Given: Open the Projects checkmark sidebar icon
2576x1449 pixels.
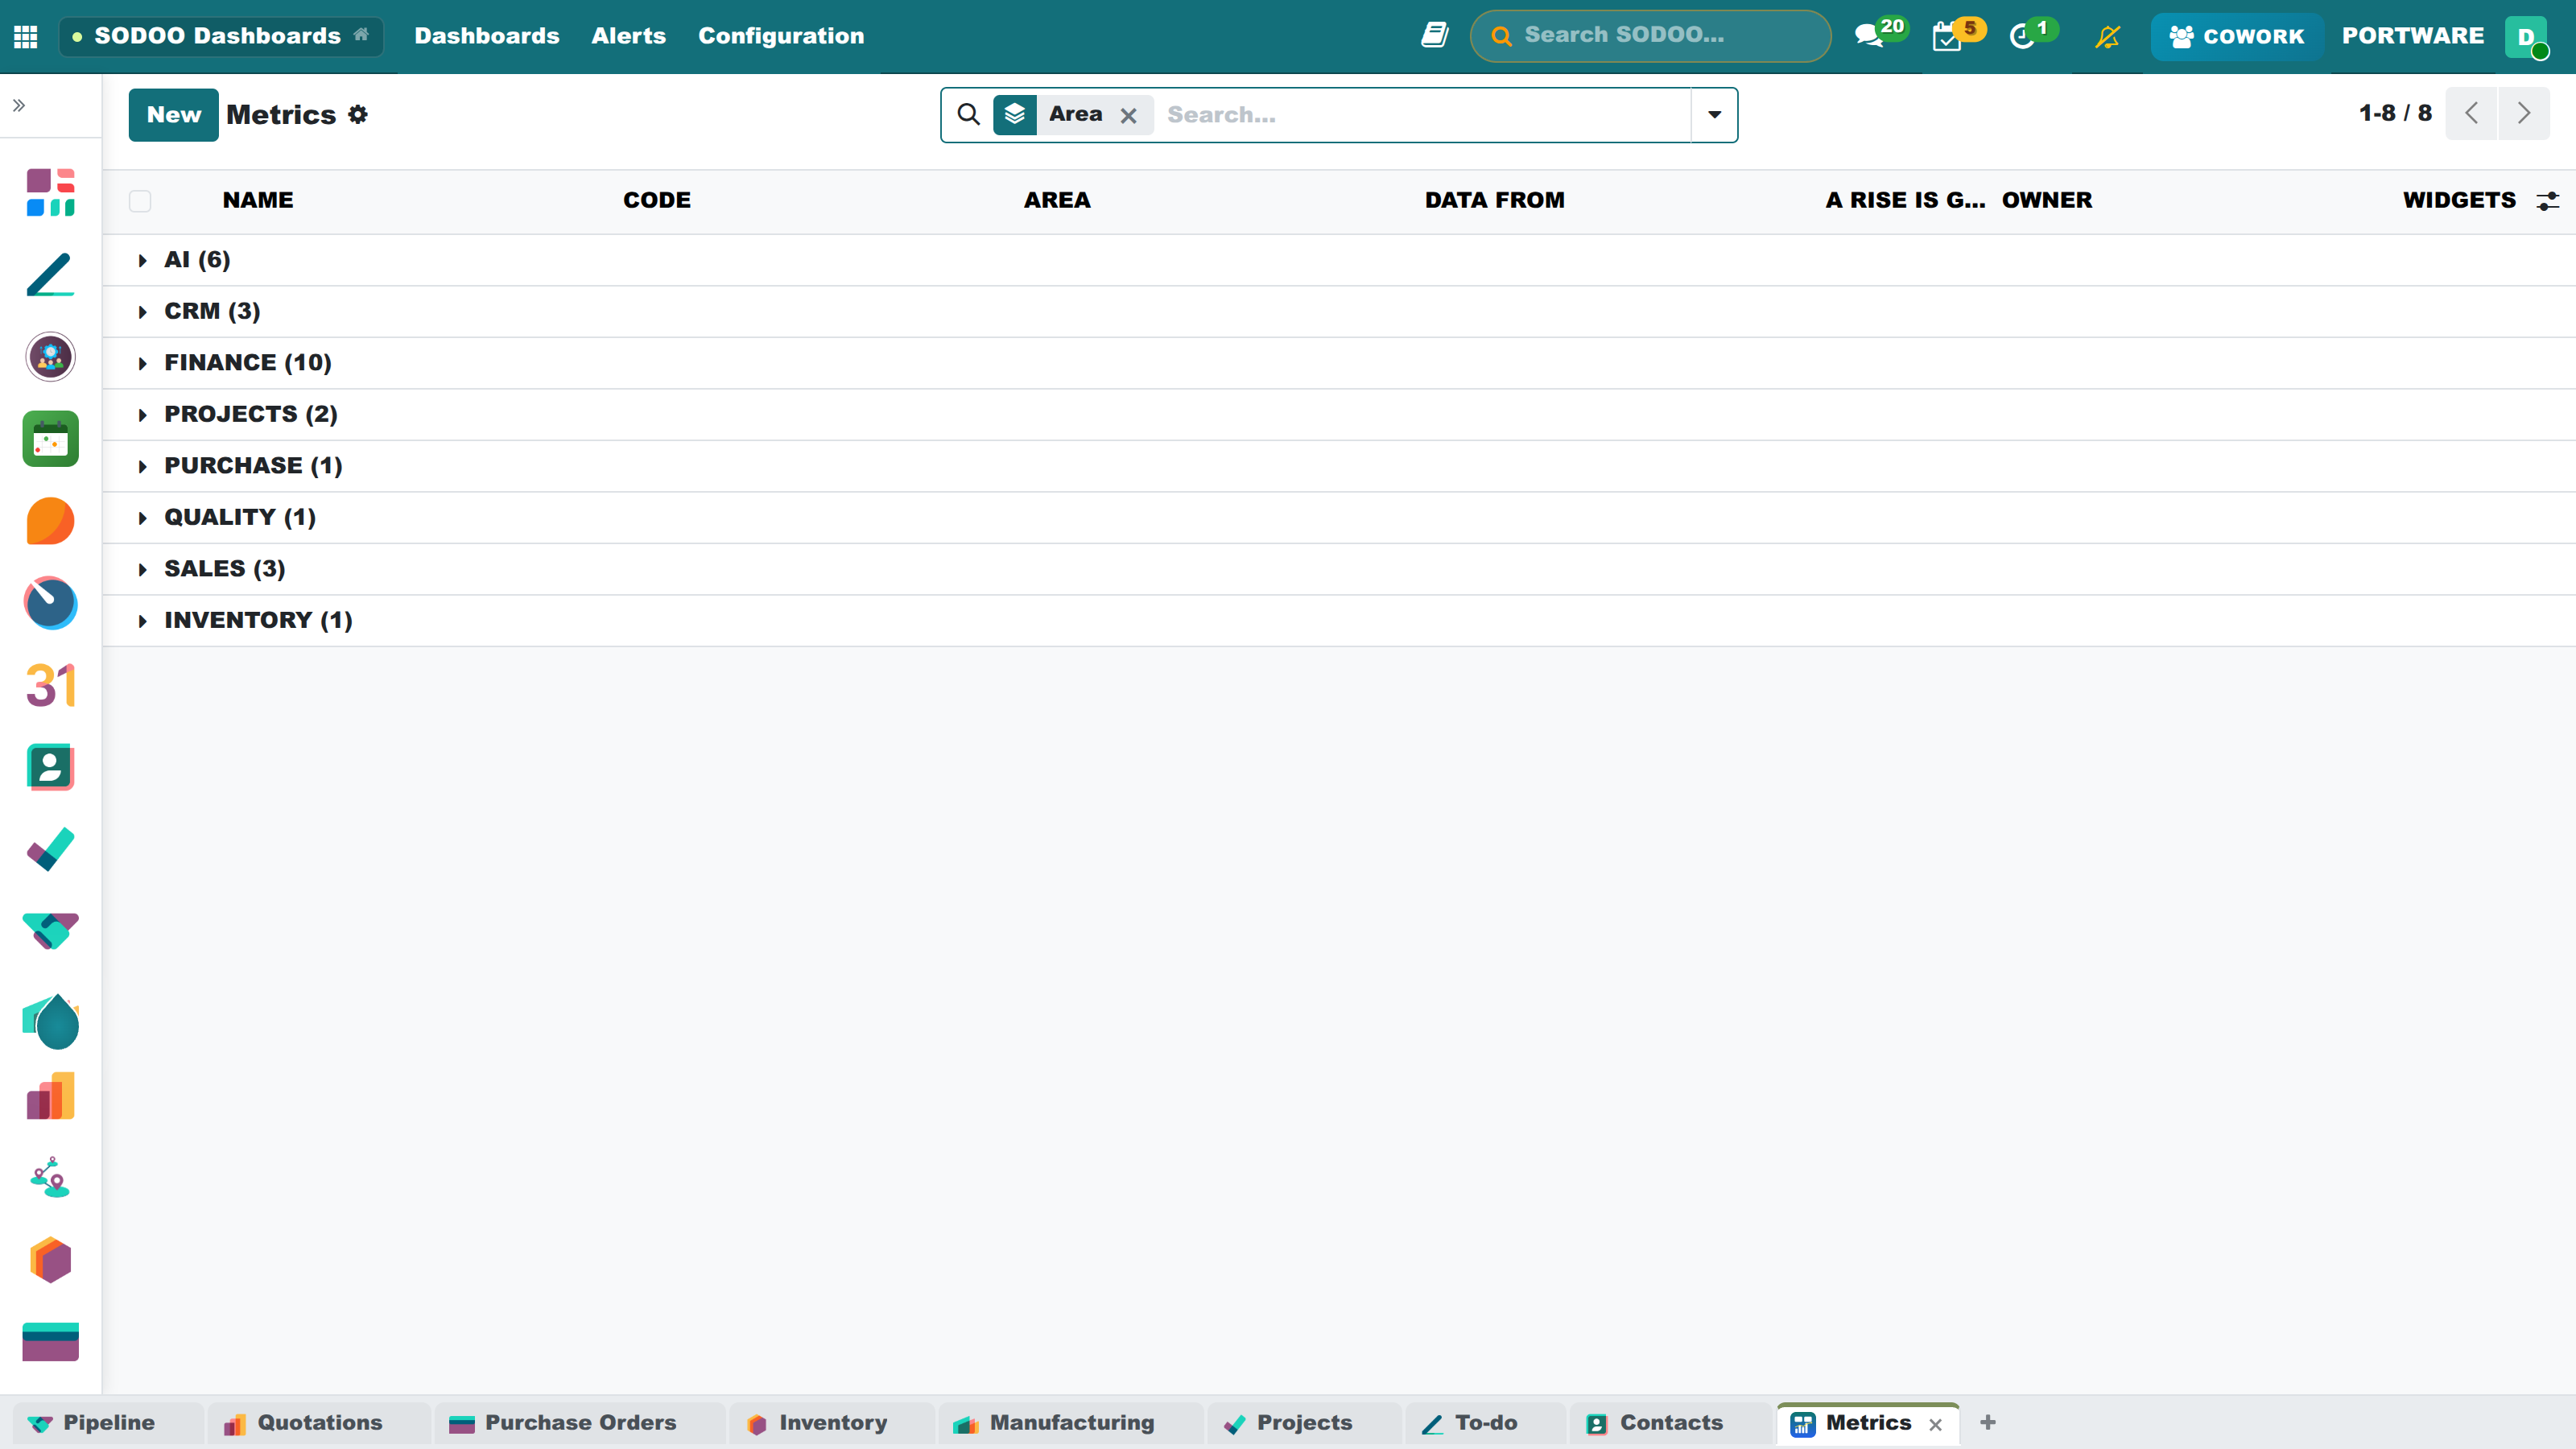Looking at the screenshot, I should pos(50,850).
